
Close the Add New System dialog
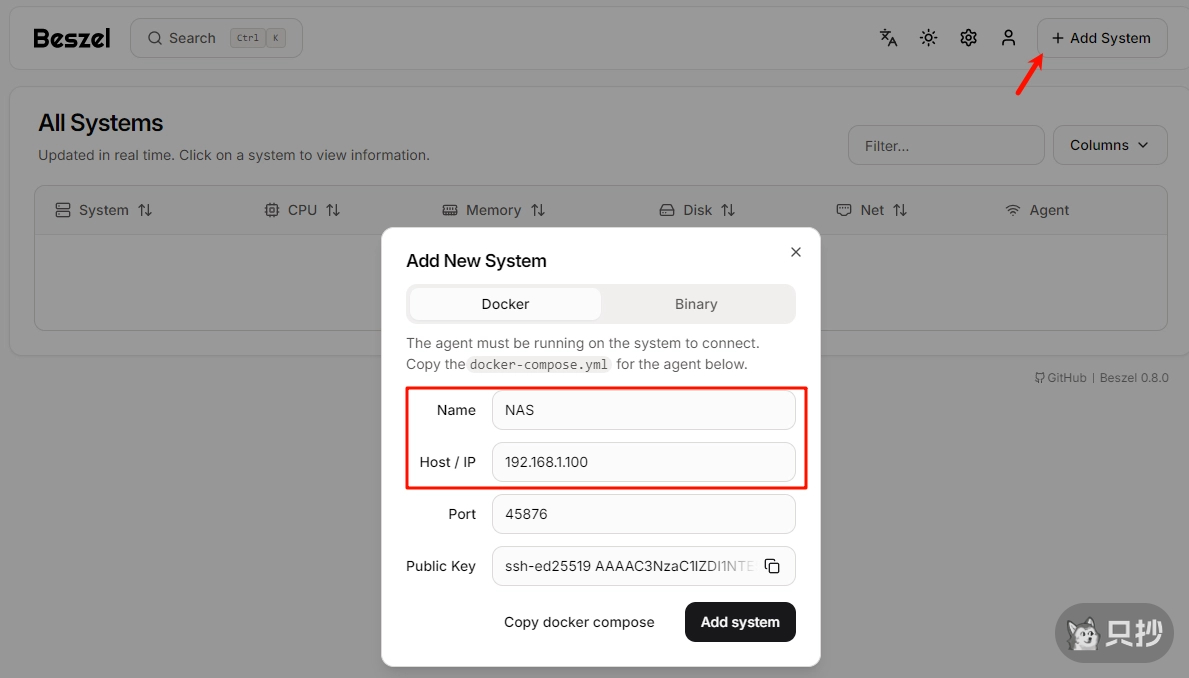796,252
